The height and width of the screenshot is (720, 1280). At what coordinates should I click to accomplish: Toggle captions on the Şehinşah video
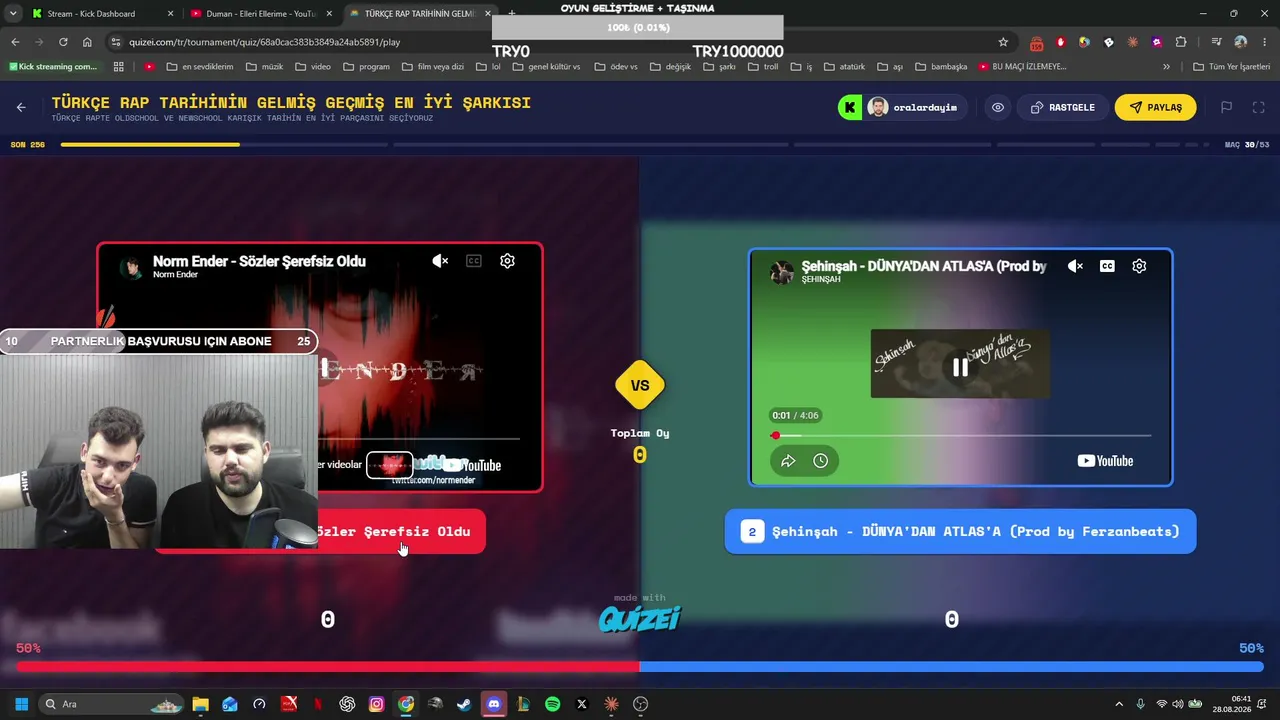pos(1107,266)
